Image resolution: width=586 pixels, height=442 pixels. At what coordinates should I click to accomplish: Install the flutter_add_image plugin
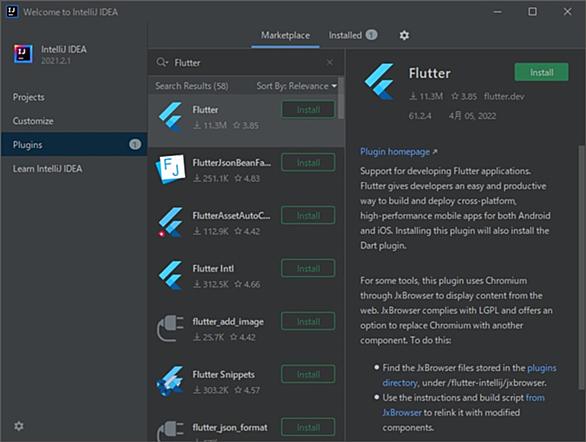click(308, 321)
